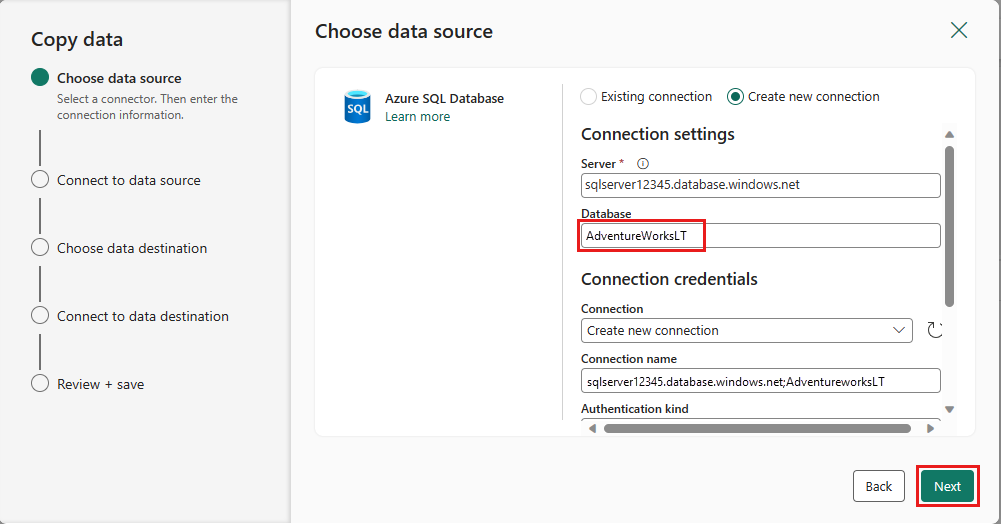Click the Azure SQL Database icon
The width and height of the screenshot is (1001, 524).
coord(357,107)
